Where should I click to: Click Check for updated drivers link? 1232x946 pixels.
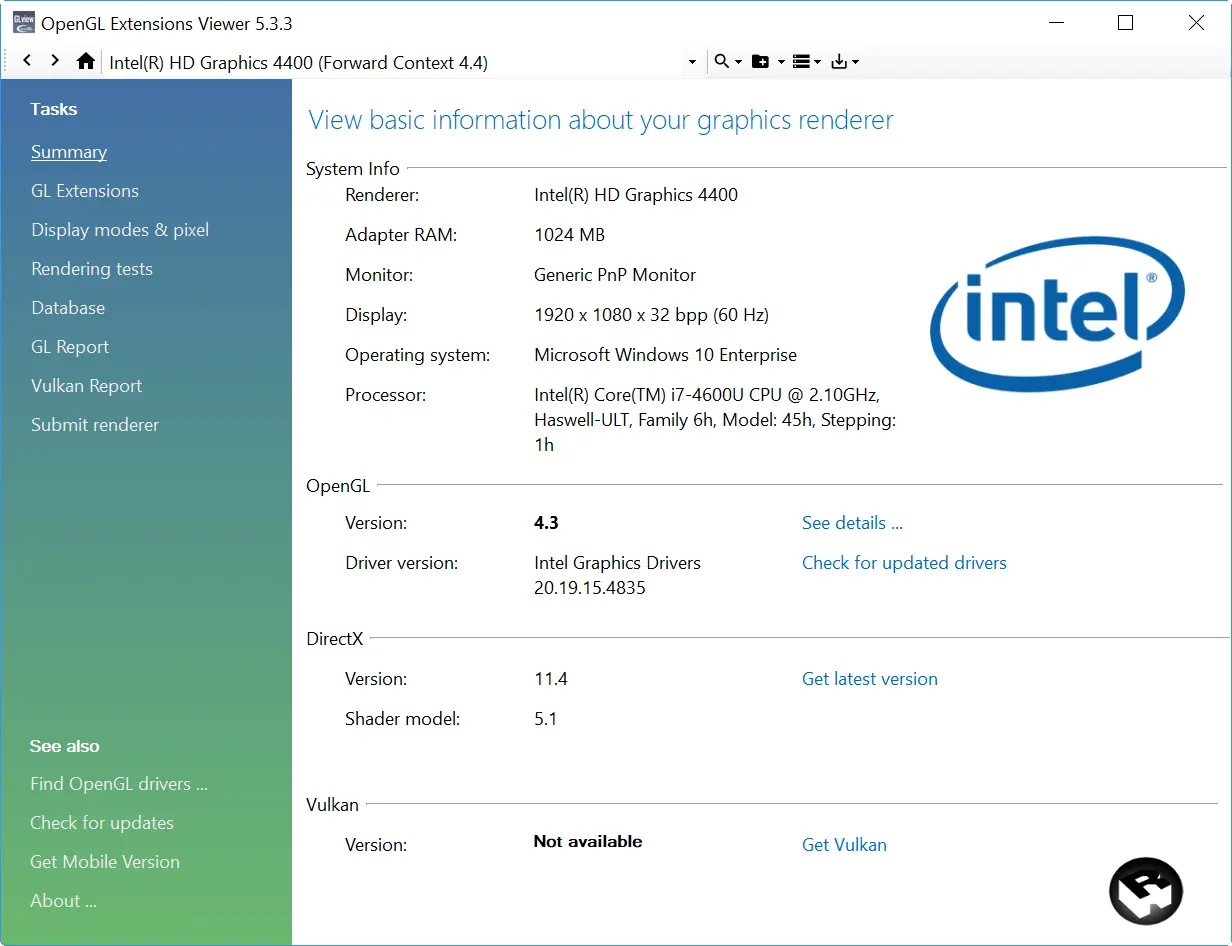pos(904,563)
